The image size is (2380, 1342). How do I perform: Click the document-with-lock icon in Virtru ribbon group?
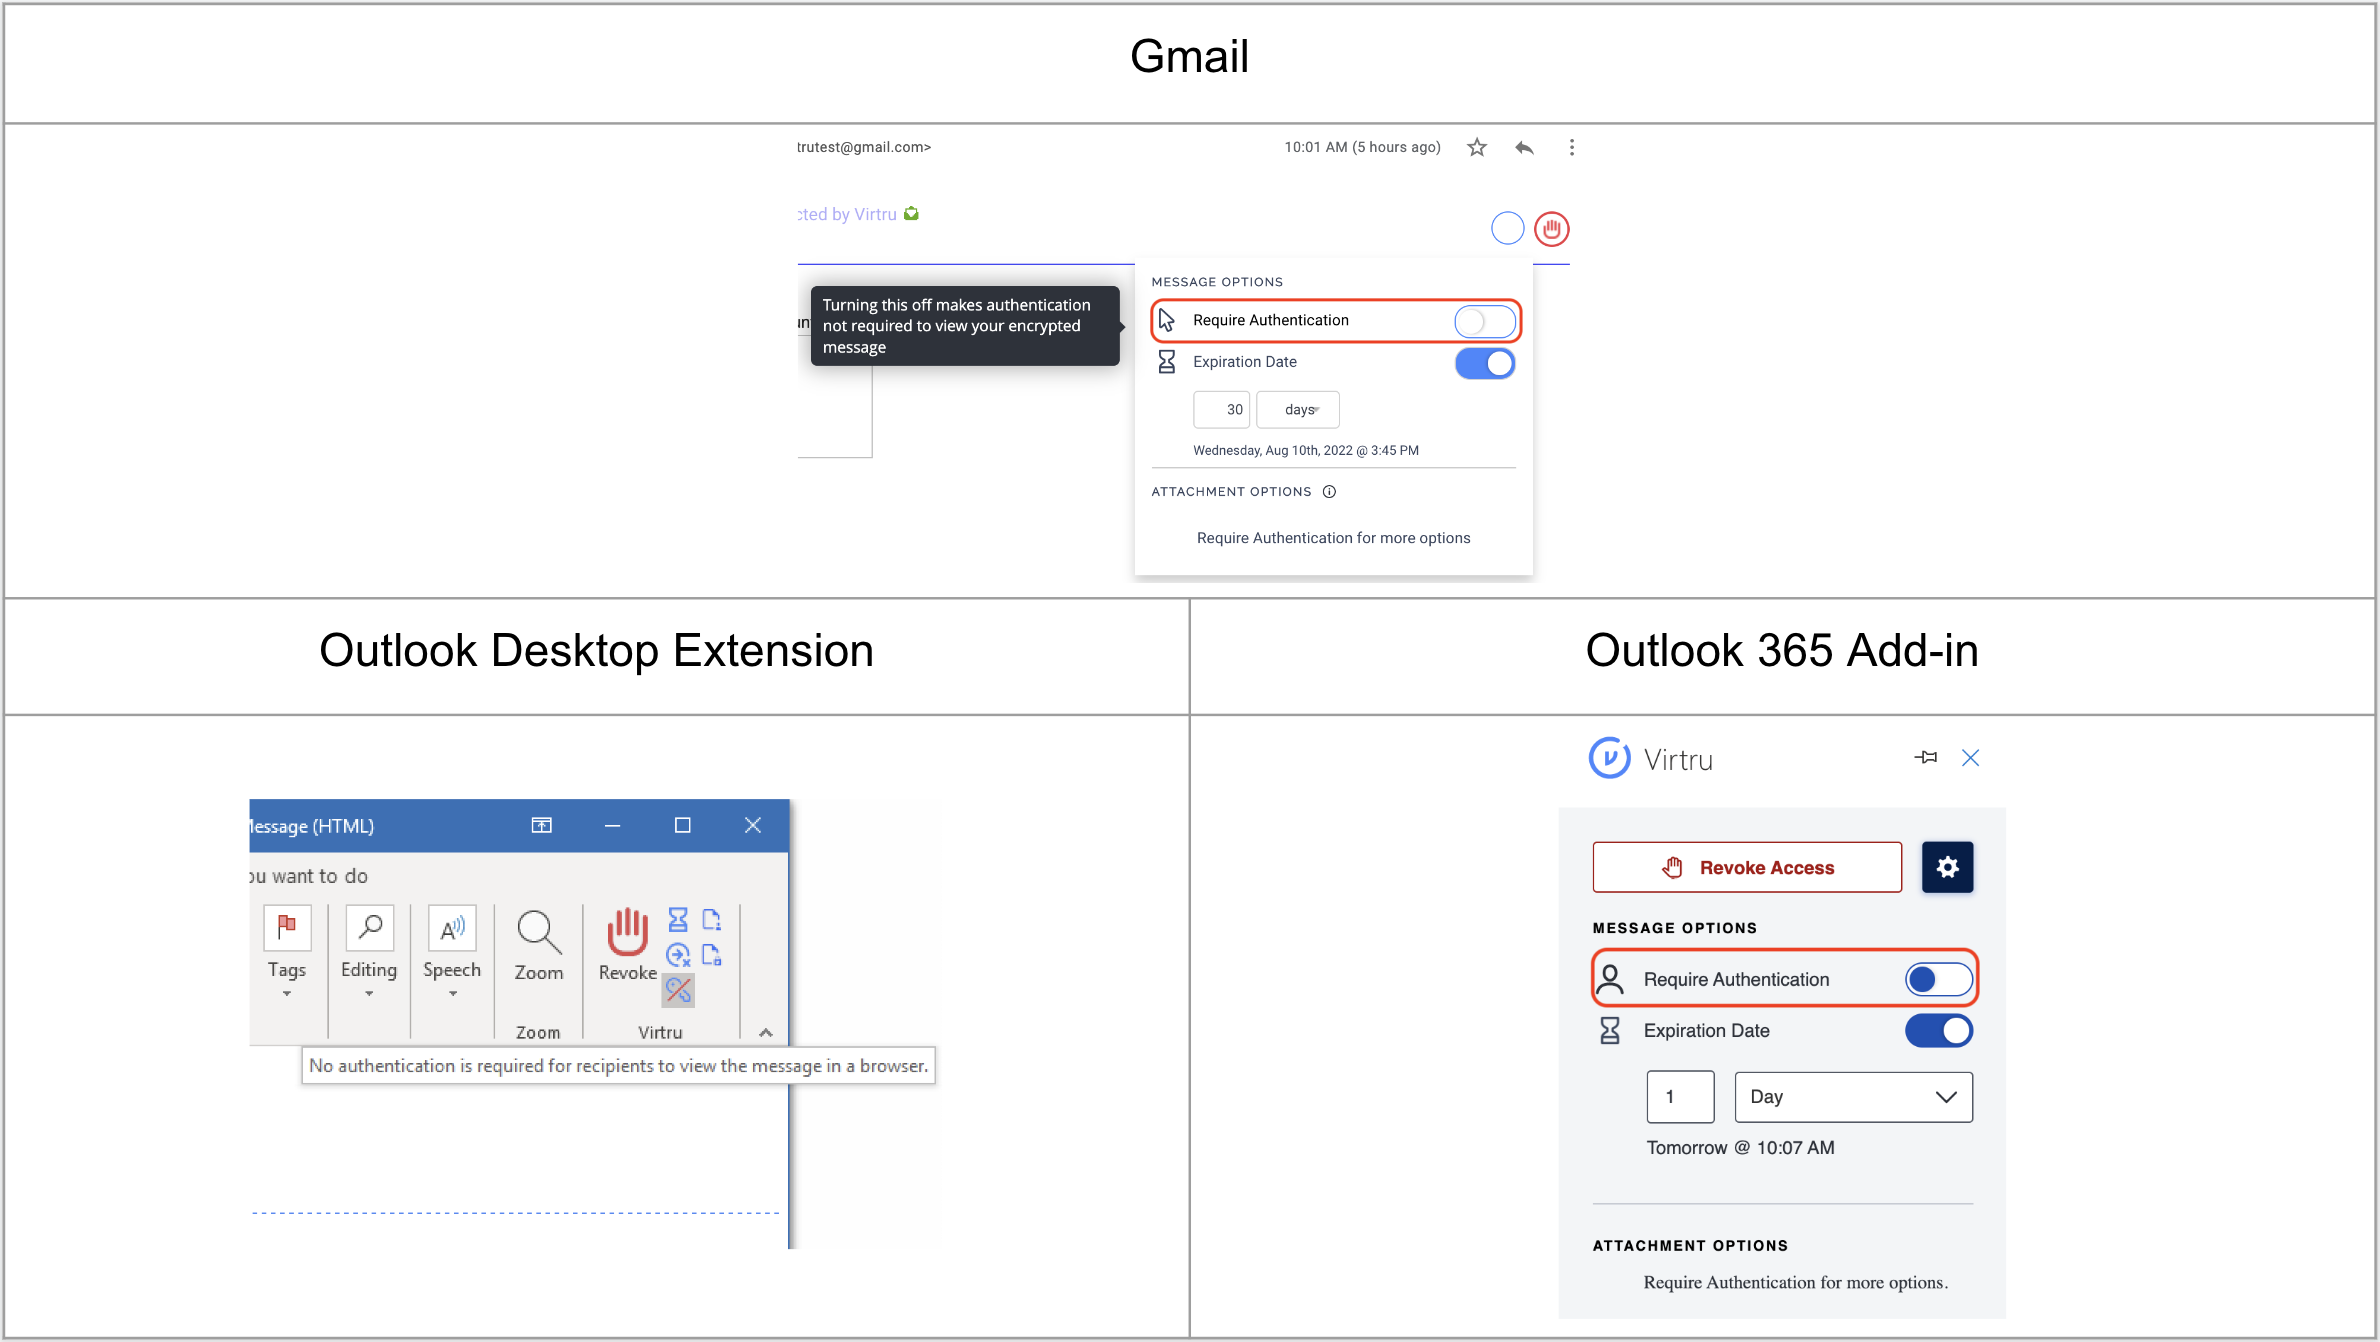point(711,955)
